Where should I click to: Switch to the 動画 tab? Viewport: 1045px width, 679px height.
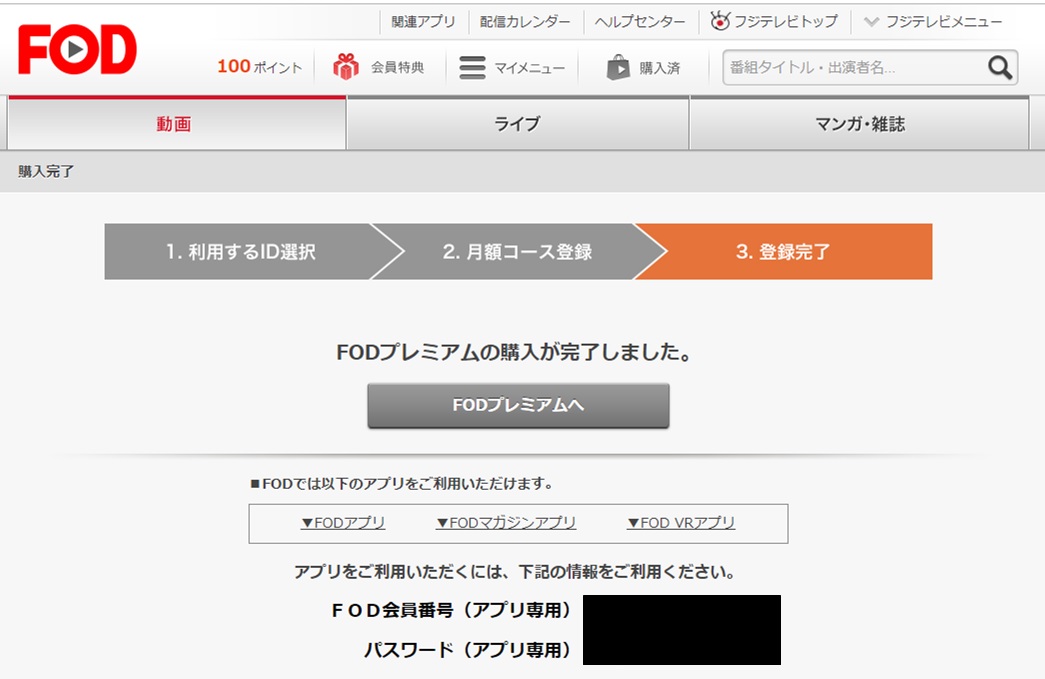pos(177,123)
